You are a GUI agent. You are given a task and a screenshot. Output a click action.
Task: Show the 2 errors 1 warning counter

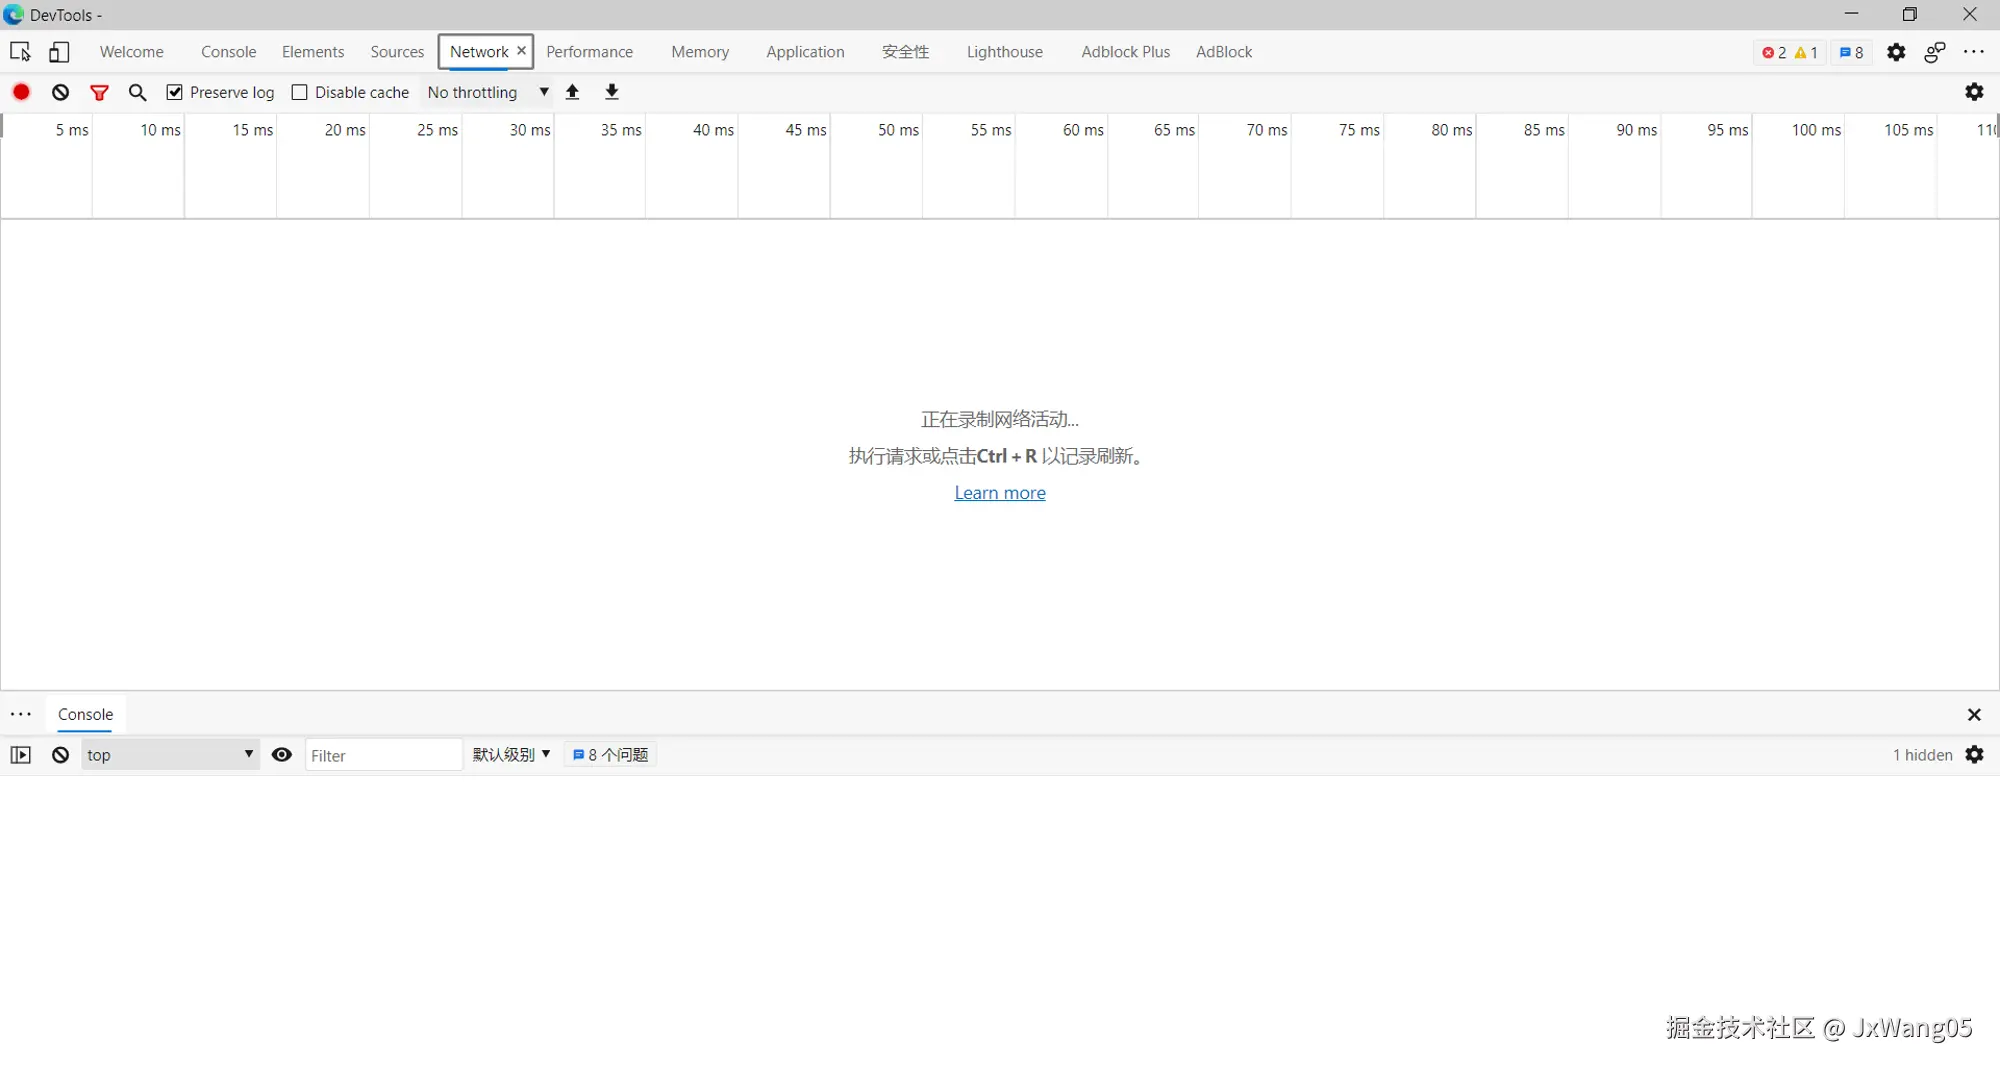pyautogui.click(x=1790, y=53)
